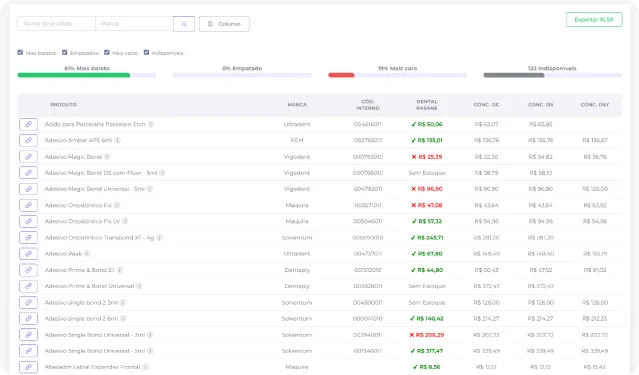Click the Dental Pasane R$ 57,32 price

(427, 221)
